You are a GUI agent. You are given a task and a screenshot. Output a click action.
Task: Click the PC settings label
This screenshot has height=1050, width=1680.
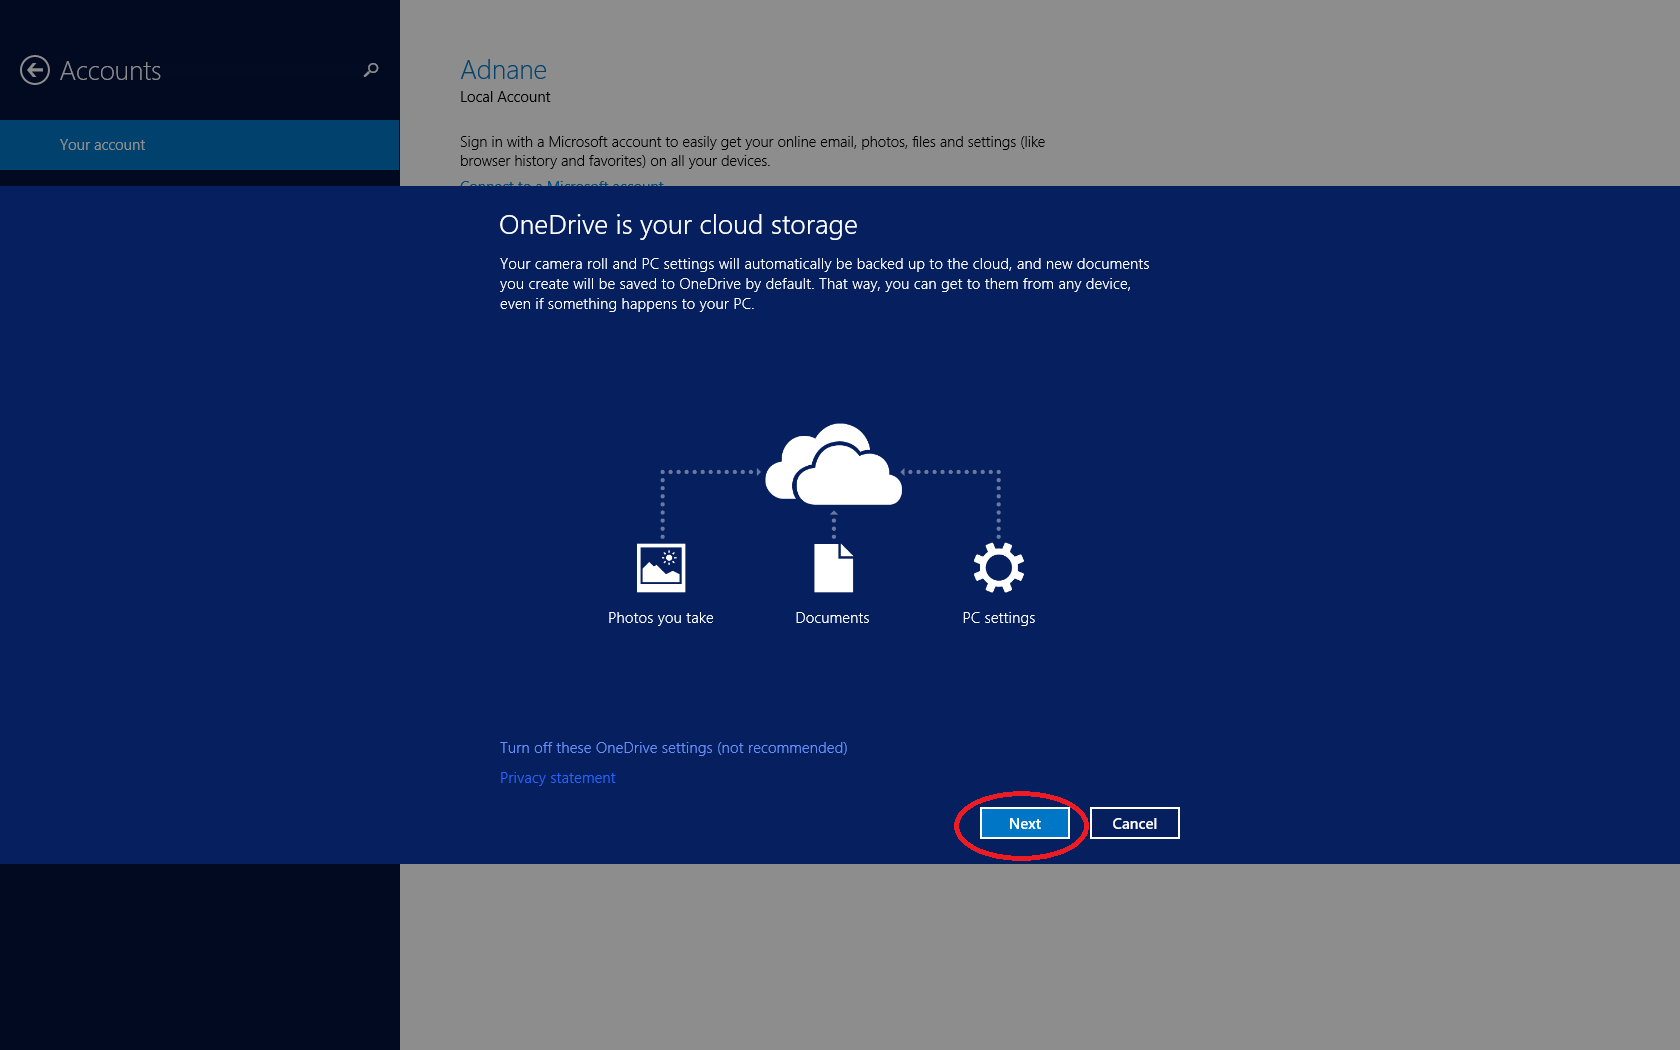[x=999, y=618]
